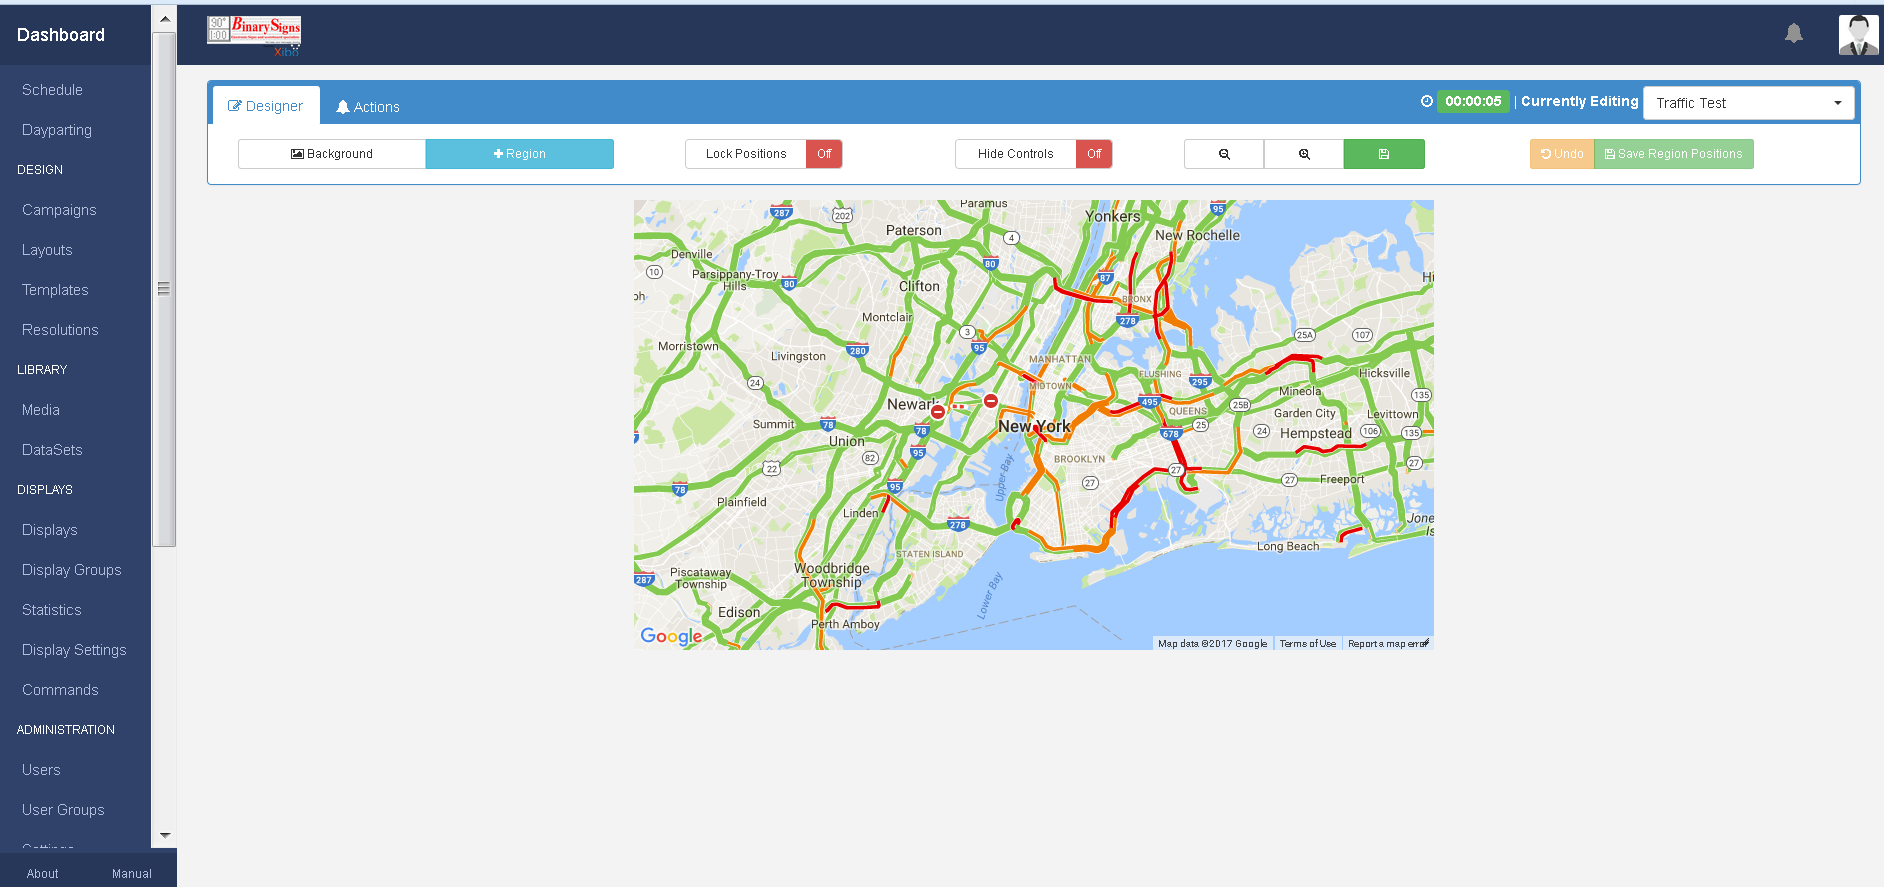Click the sidebar scroll down arrow
Viewport: 1884px width, 887px height.
[165, 835]
